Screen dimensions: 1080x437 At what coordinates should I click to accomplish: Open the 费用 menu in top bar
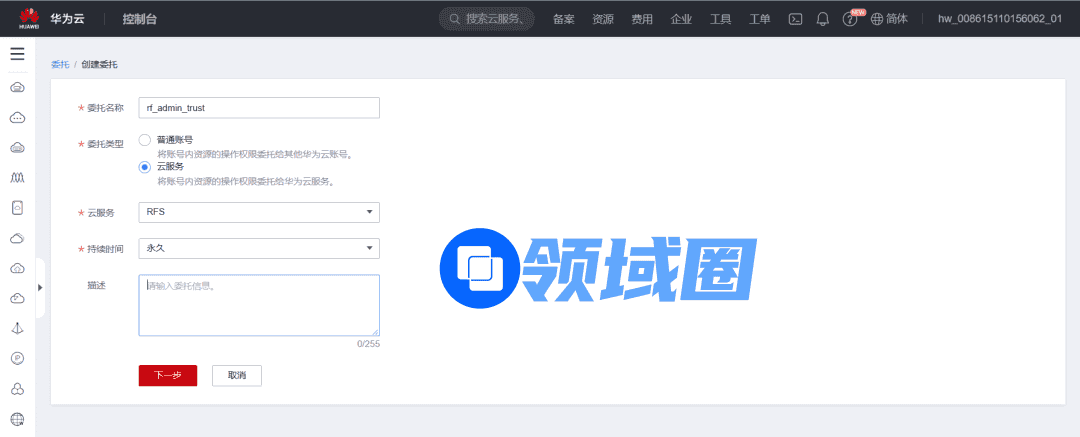[641, 19]
